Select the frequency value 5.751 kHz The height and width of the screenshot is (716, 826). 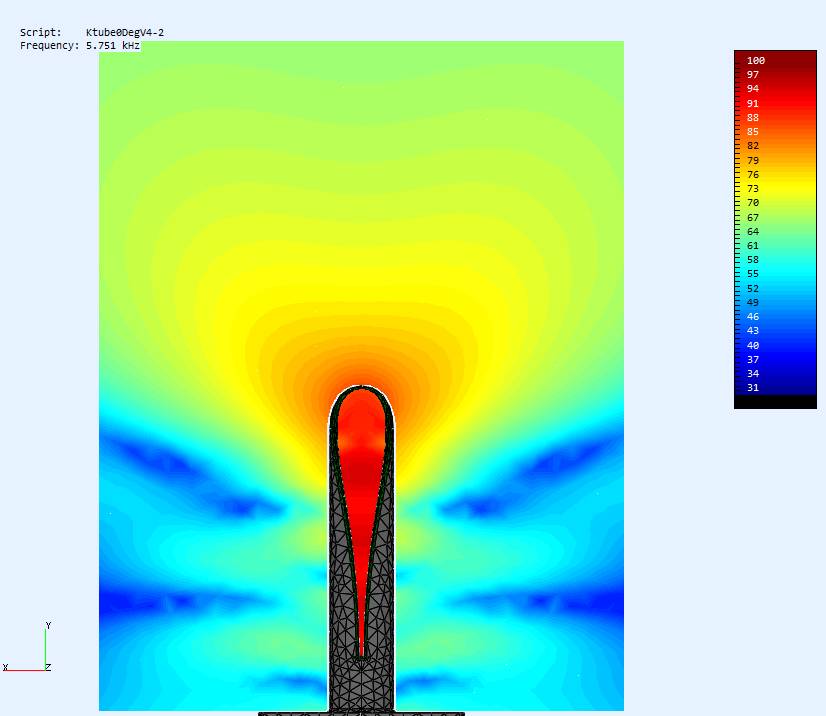click(x=113, y=46)
